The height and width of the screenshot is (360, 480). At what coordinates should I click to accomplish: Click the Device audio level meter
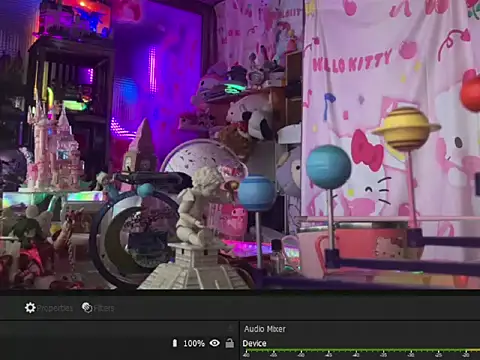[x=361, y=351]
